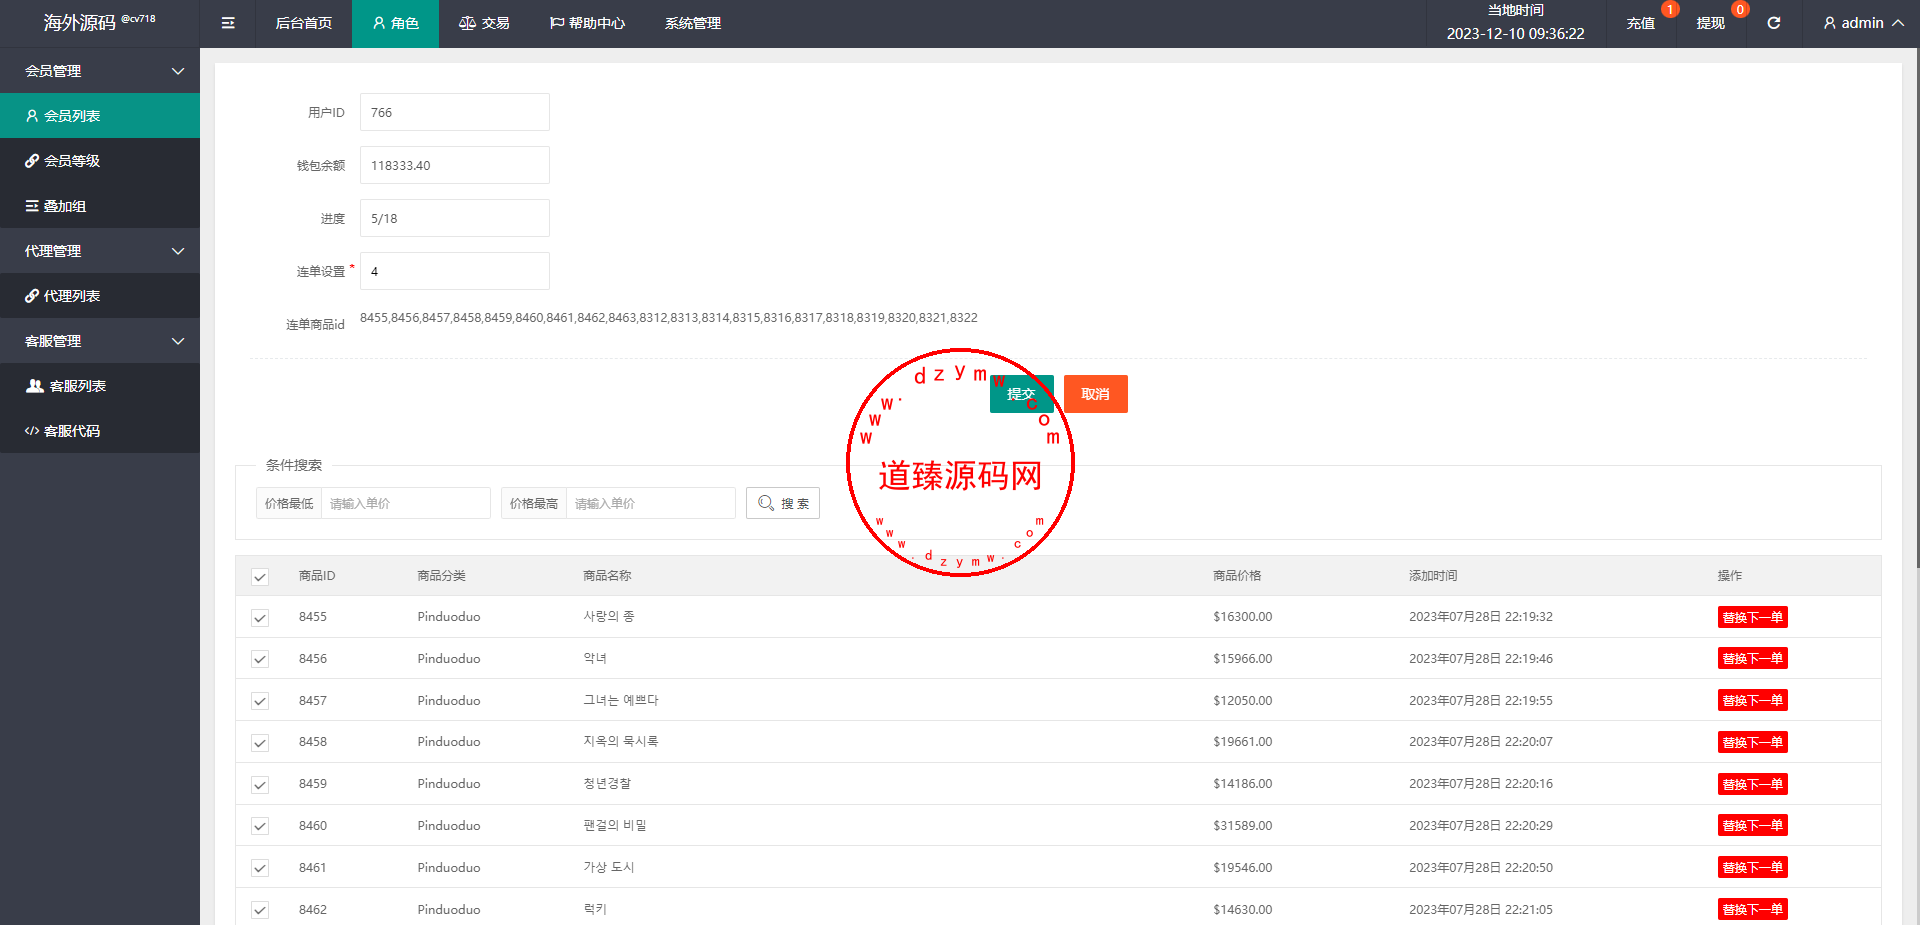Uncheck the checkbox for product 8458

pyautogui.click(x=260, y=743)
